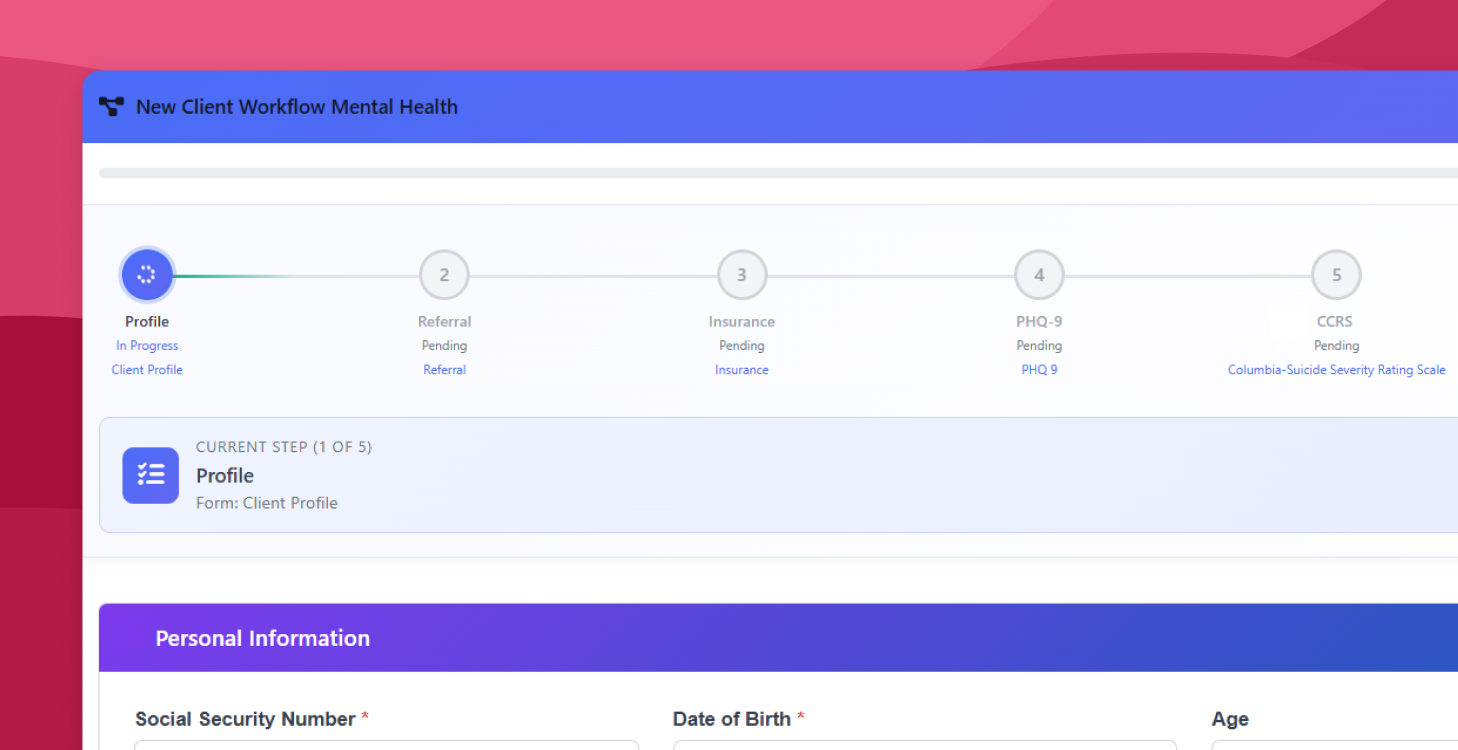1458x750 pixels.
Task: Click the Age input field
Action: point(1330,747)
